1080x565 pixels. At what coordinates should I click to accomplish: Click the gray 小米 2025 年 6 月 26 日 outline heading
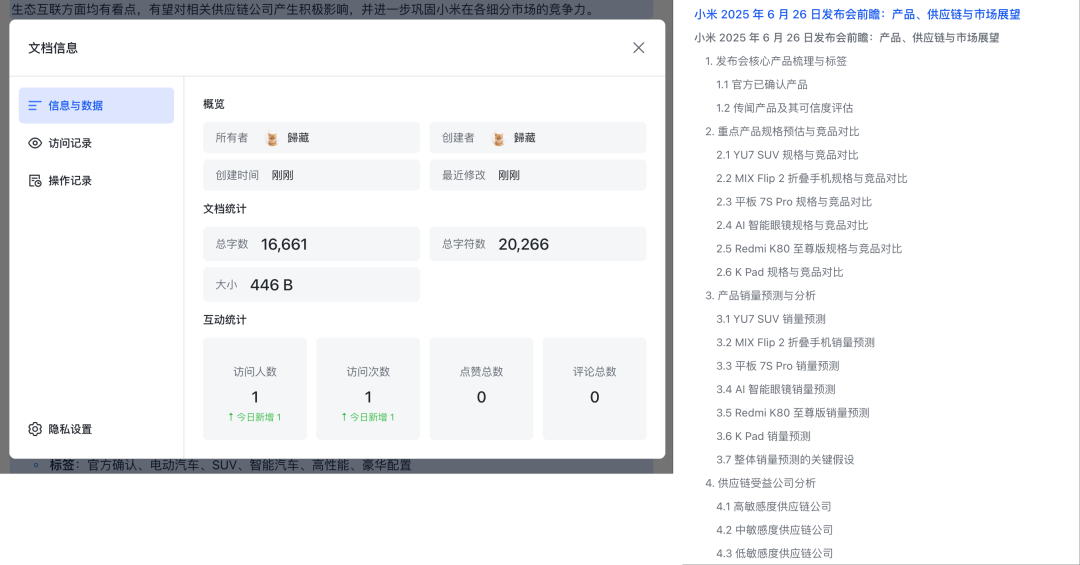(847, 38)
